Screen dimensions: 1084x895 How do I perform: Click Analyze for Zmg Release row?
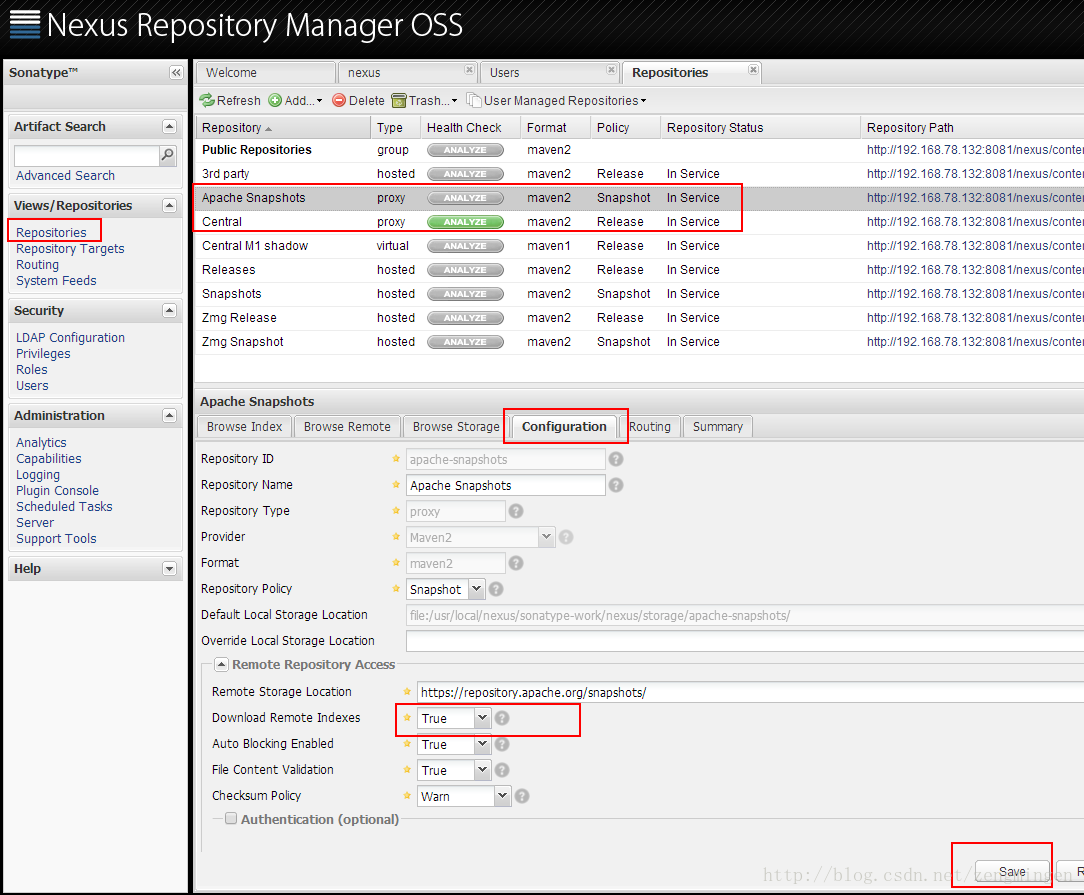465,318
